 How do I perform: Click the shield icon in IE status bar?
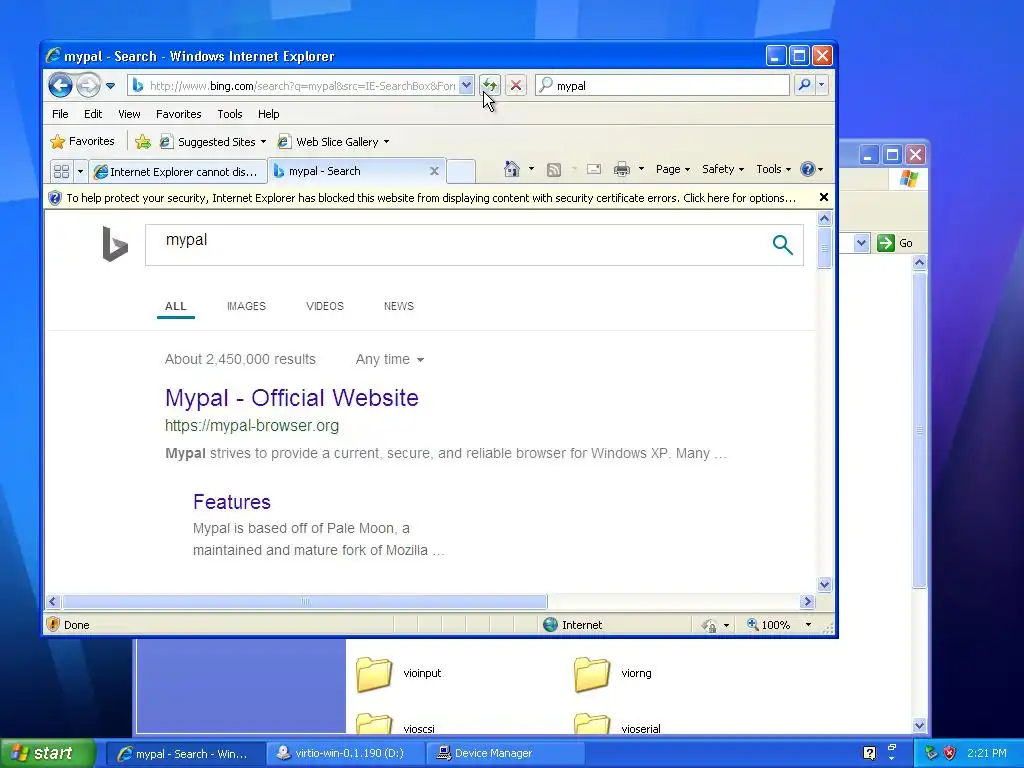point(54,624)
